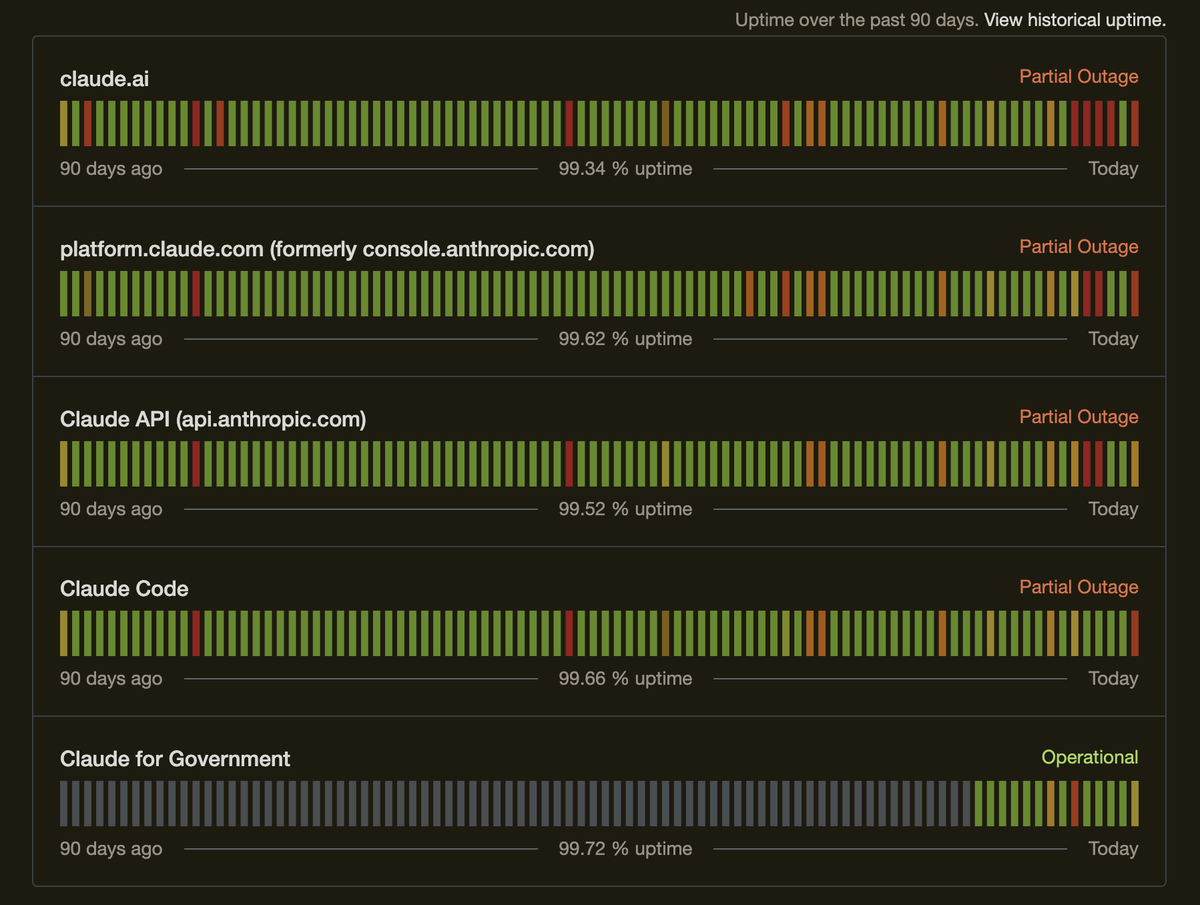Select the Claude Code component name
This screenshot has width=1200, height=905.
click(x=124, y=589)
